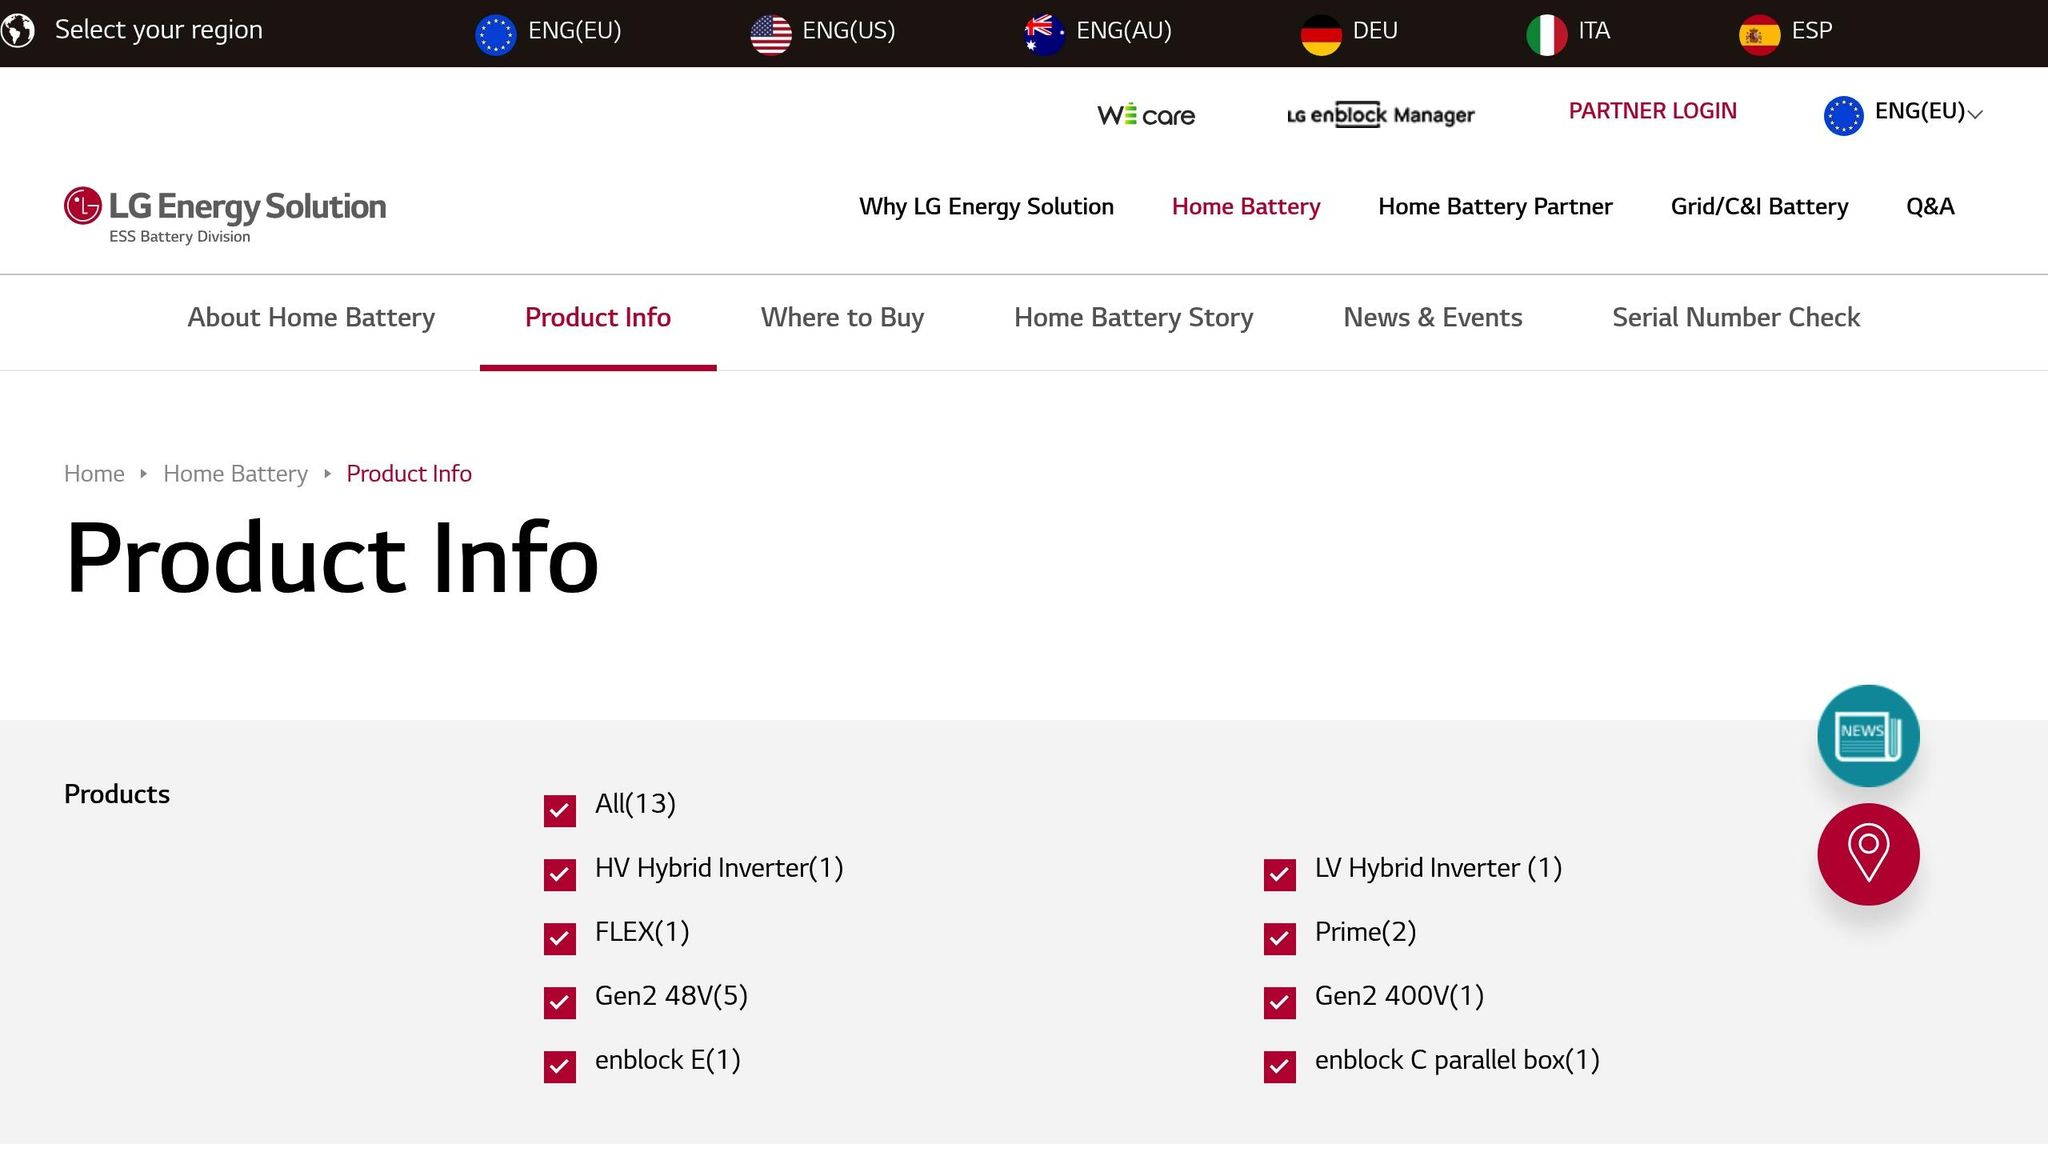Open Serial Number Check tab
The image size is (2048, 1152).
(x=1736, y=318)
